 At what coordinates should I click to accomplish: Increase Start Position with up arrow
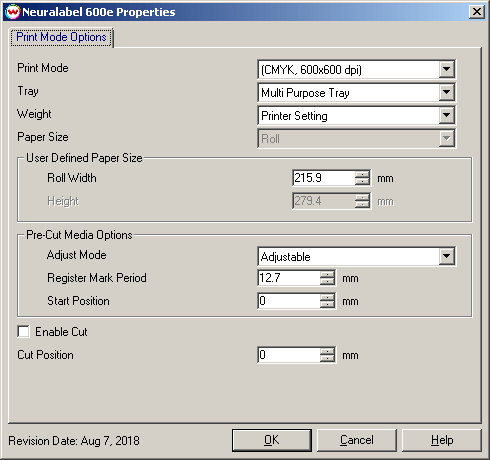[x=327, y=297]
